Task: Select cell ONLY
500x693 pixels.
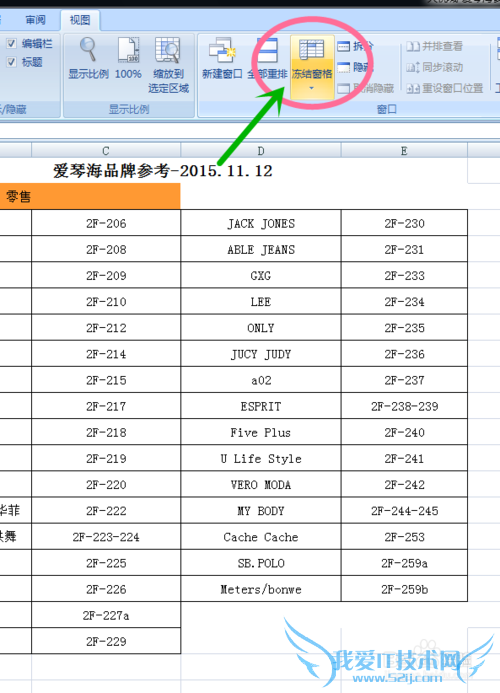Action: [261, 327]
